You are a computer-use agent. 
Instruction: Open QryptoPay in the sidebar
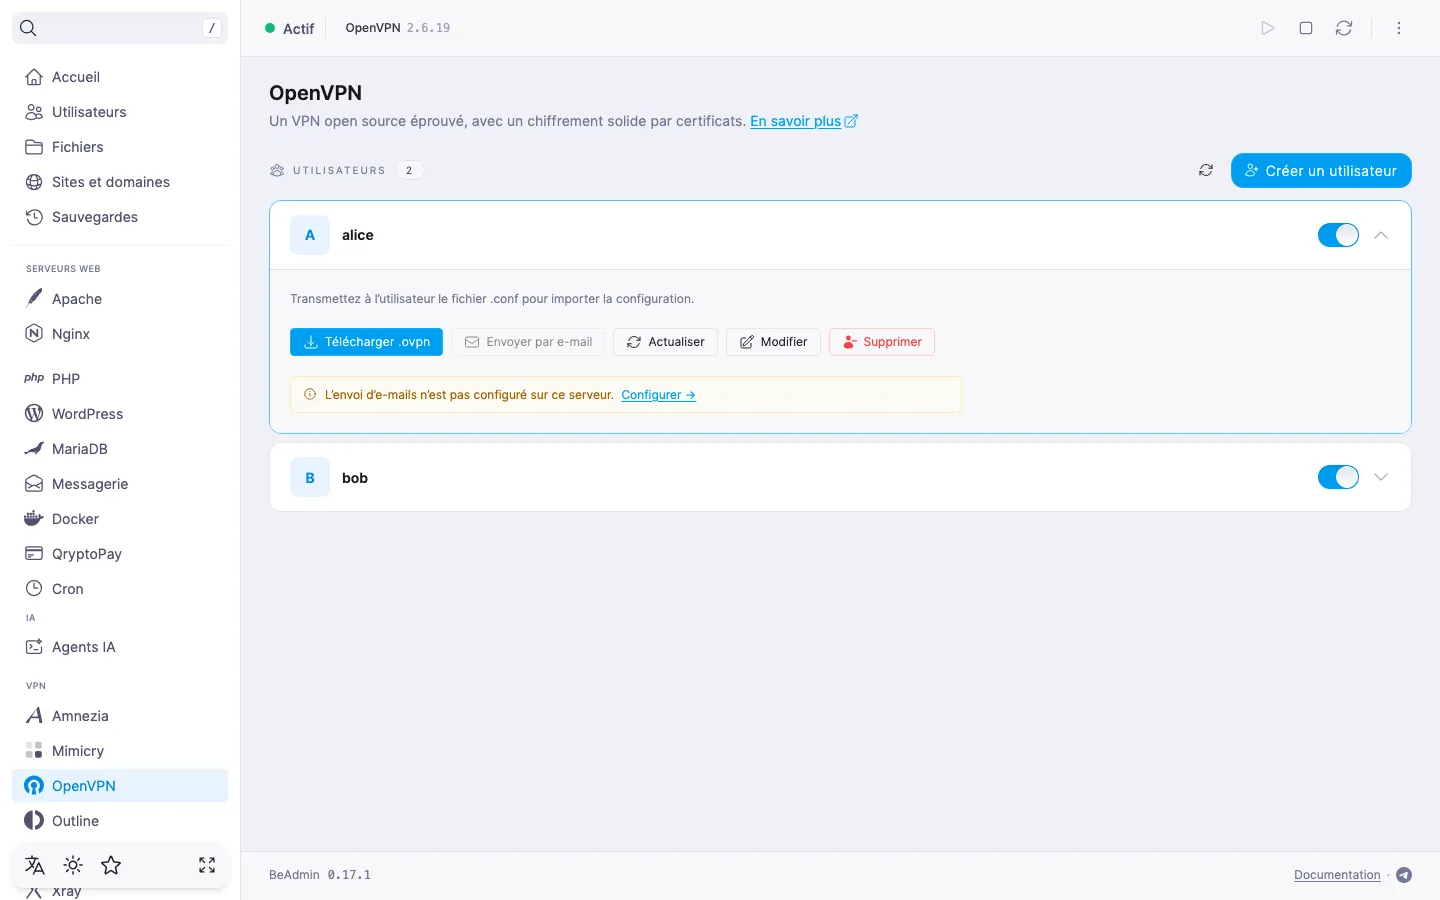[120, 554]
